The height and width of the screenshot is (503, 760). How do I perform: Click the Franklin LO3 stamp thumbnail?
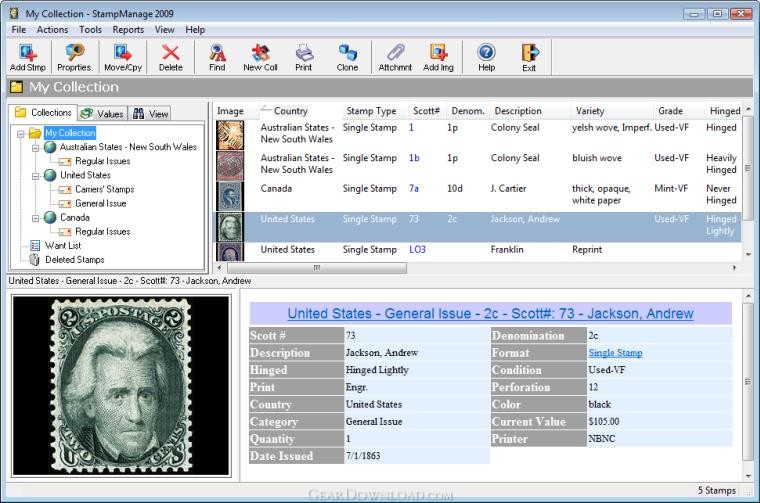[x=230, y=252]
